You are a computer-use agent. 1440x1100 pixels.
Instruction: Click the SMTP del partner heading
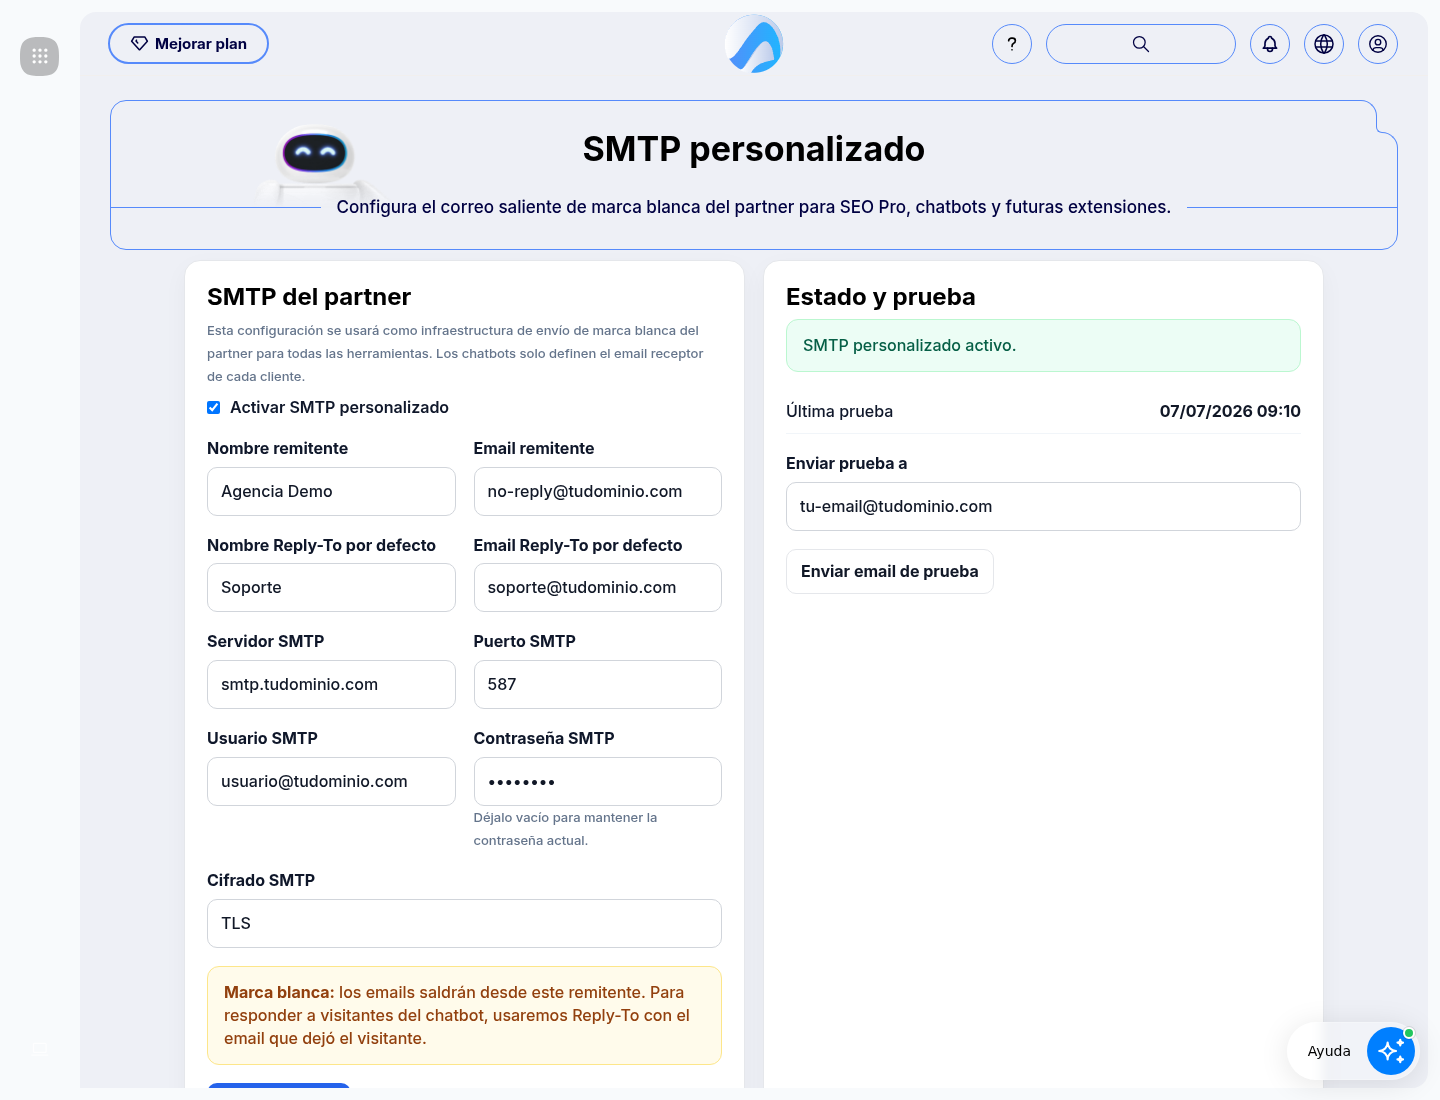(x=309, y=297)
